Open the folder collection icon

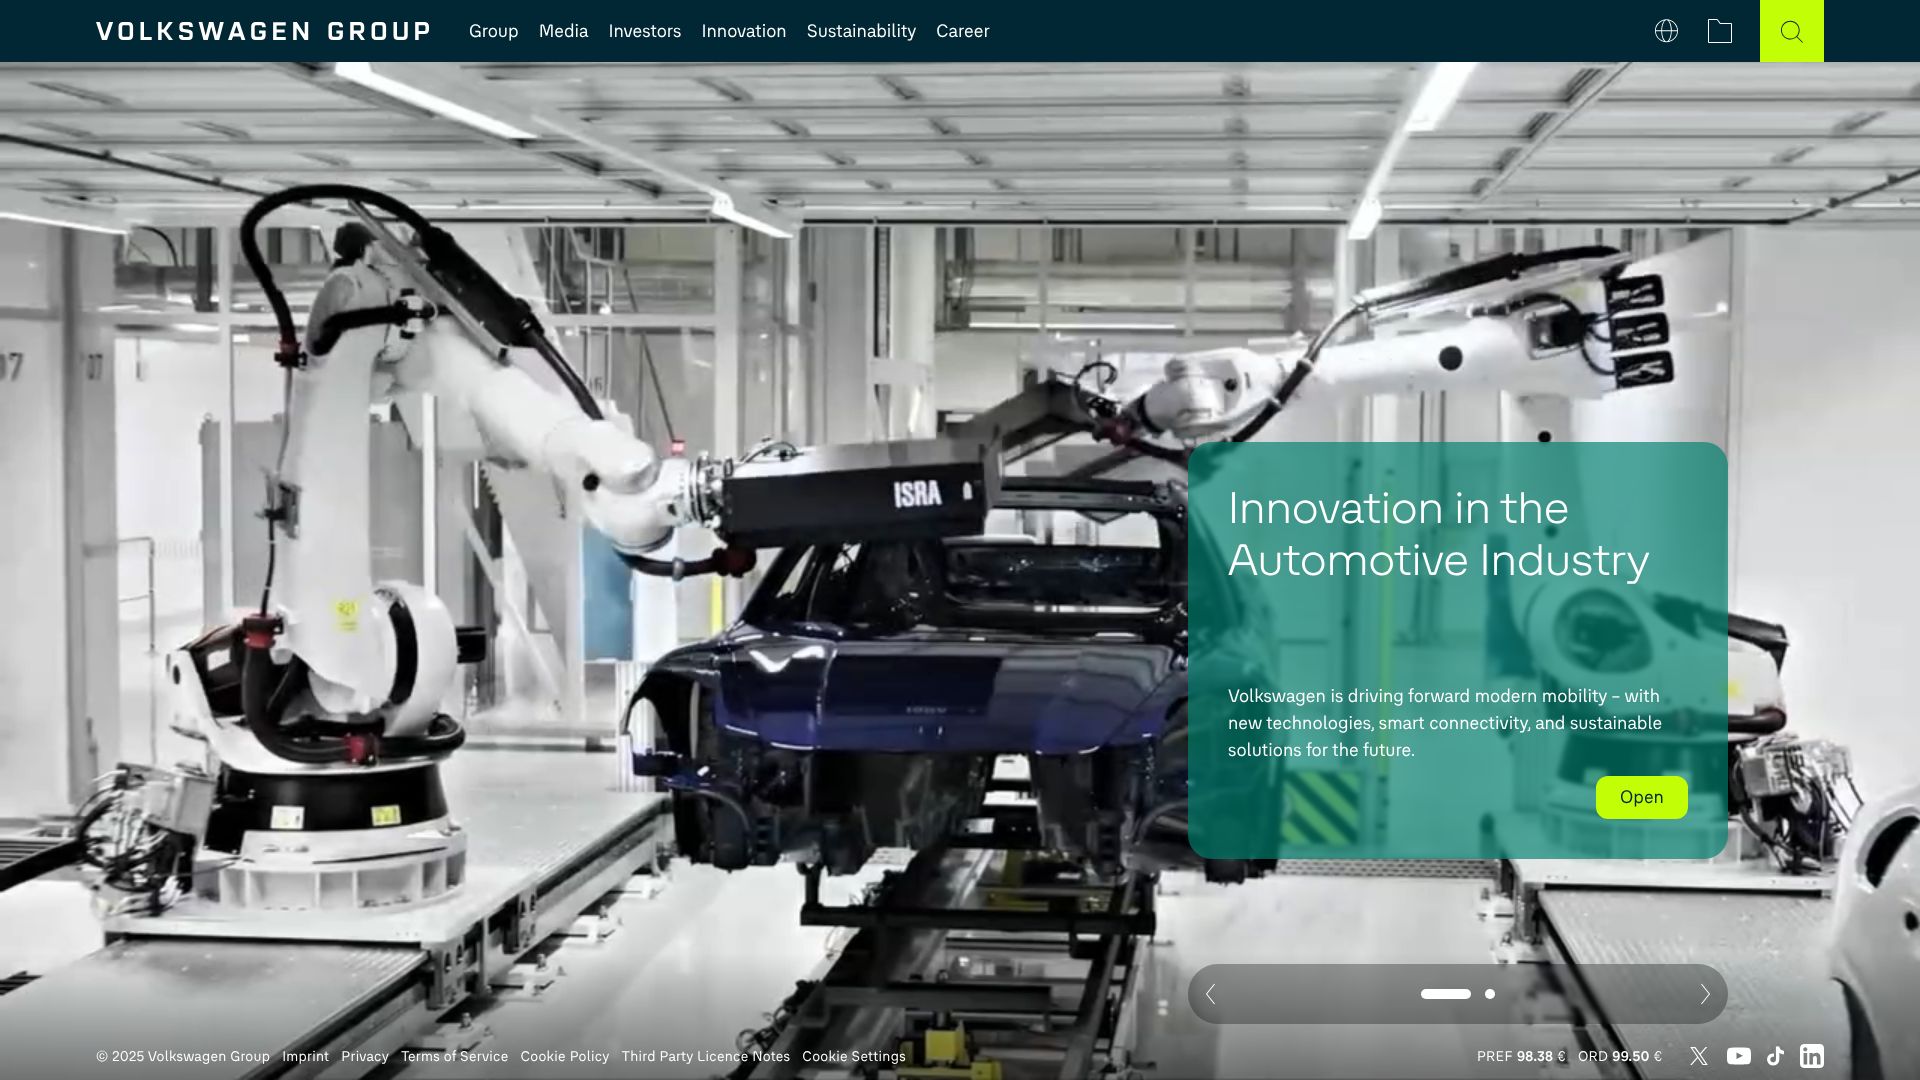[x=1719, y=31]
